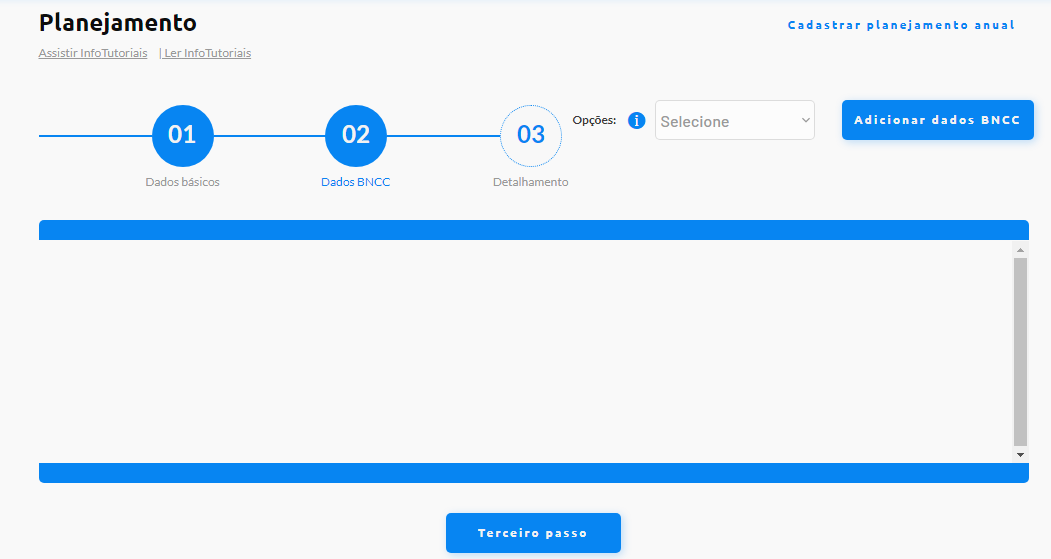Image resolution: width=1051 pixels, height=559 pixels.
Task: Open Cadastrar planejamento anual link
Action: (901, 25)
